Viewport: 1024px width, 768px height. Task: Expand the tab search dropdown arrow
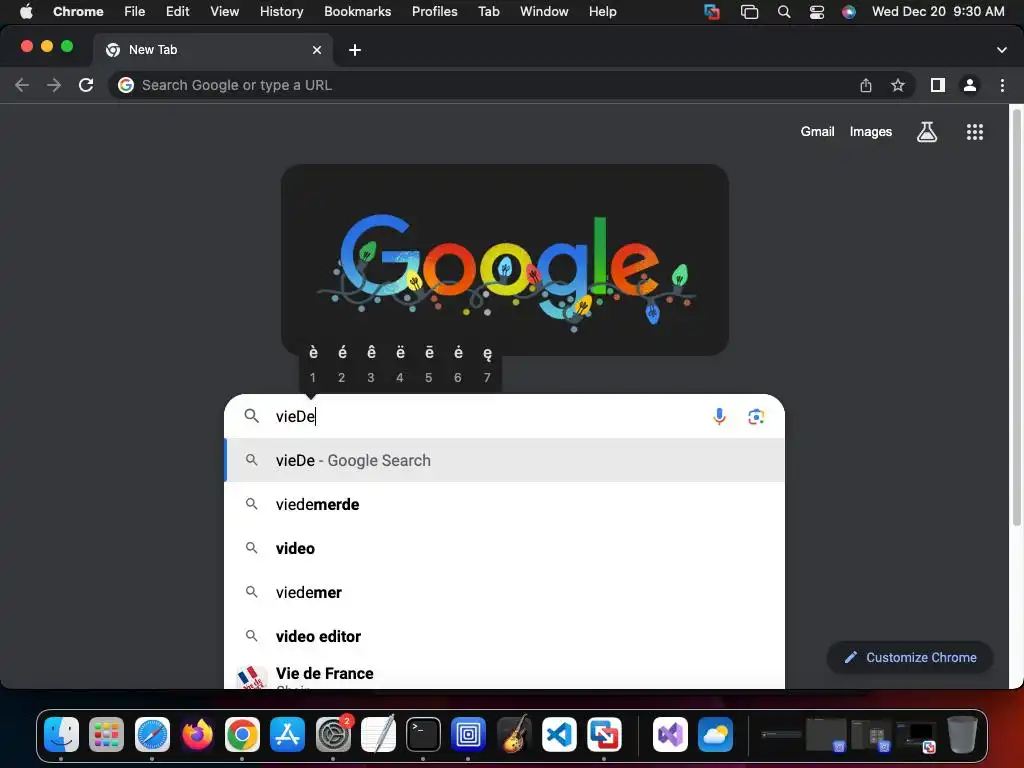tap(1001, 50)
